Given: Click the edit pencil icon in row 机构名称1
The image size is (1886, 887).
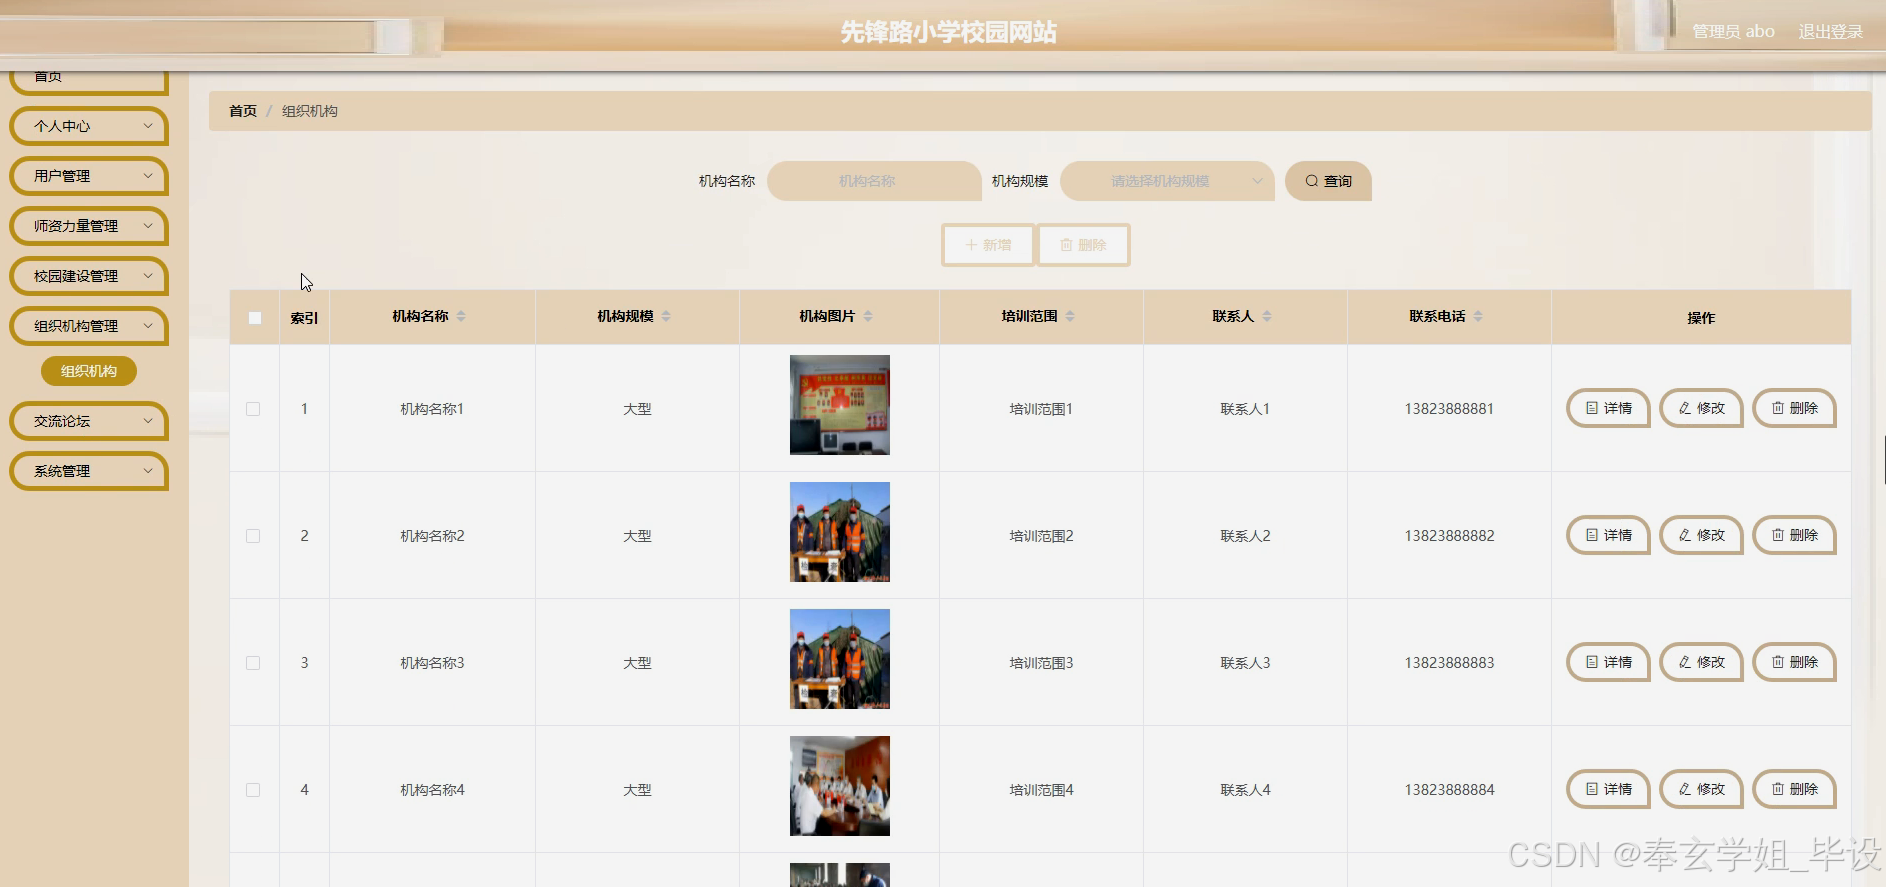Looking at the screenshot, I should pyautogui.click(x=1685, y=408).
